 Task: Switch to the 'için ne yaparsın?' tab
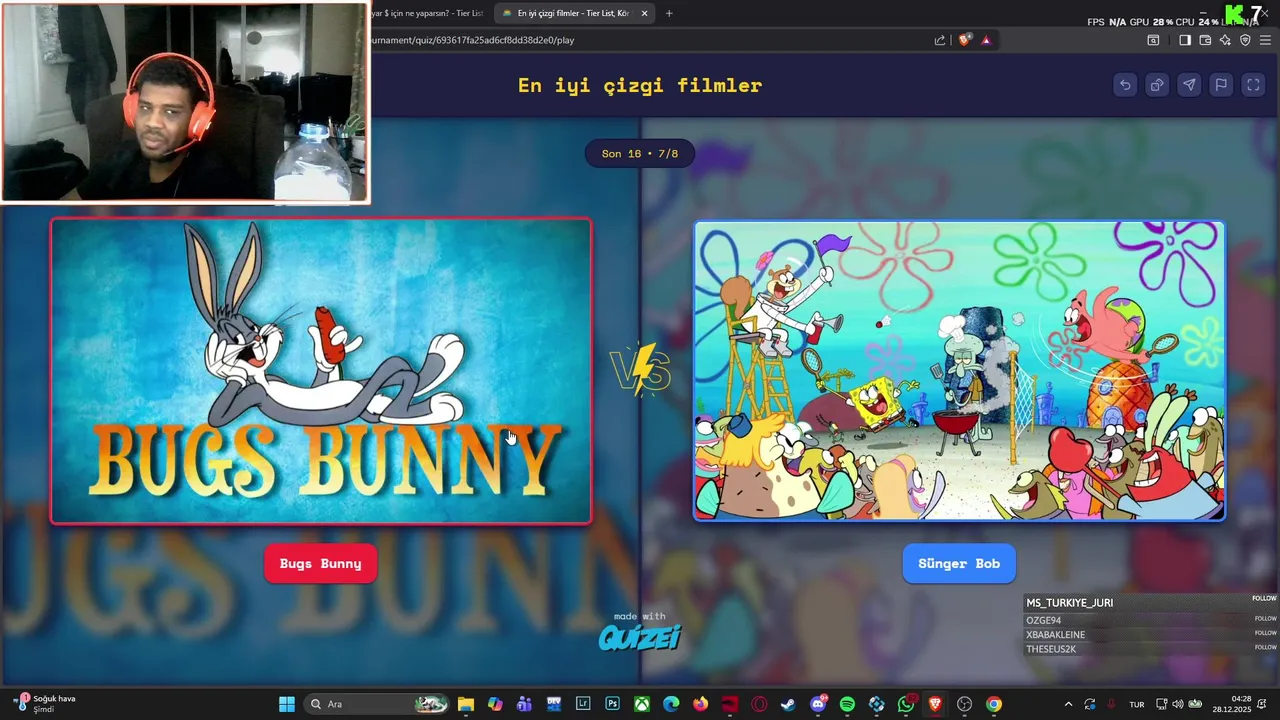(428, 13)
